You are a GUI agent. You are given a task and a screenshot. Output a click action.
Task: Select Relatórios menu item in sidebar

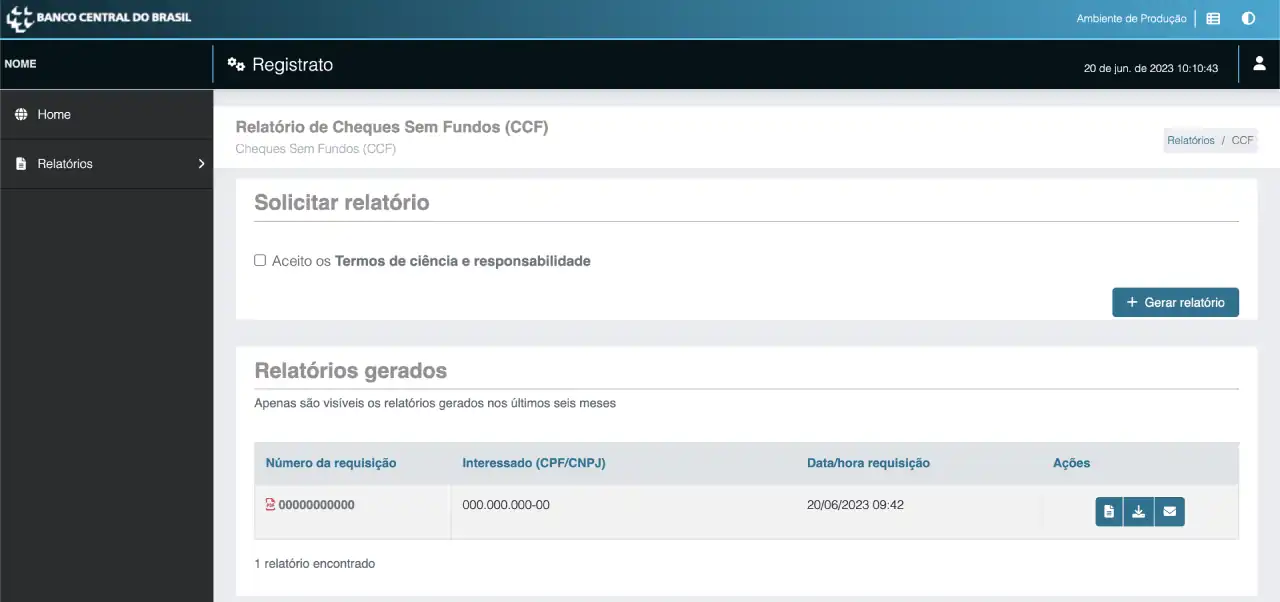point(65,164)
